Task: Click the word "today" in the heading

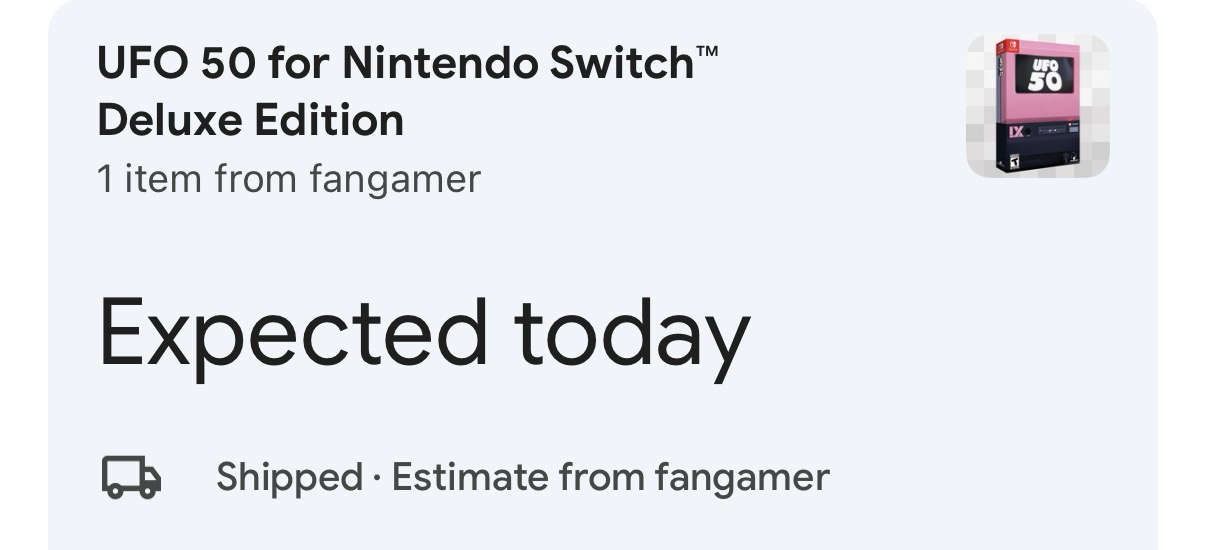Action: [631, 333]
